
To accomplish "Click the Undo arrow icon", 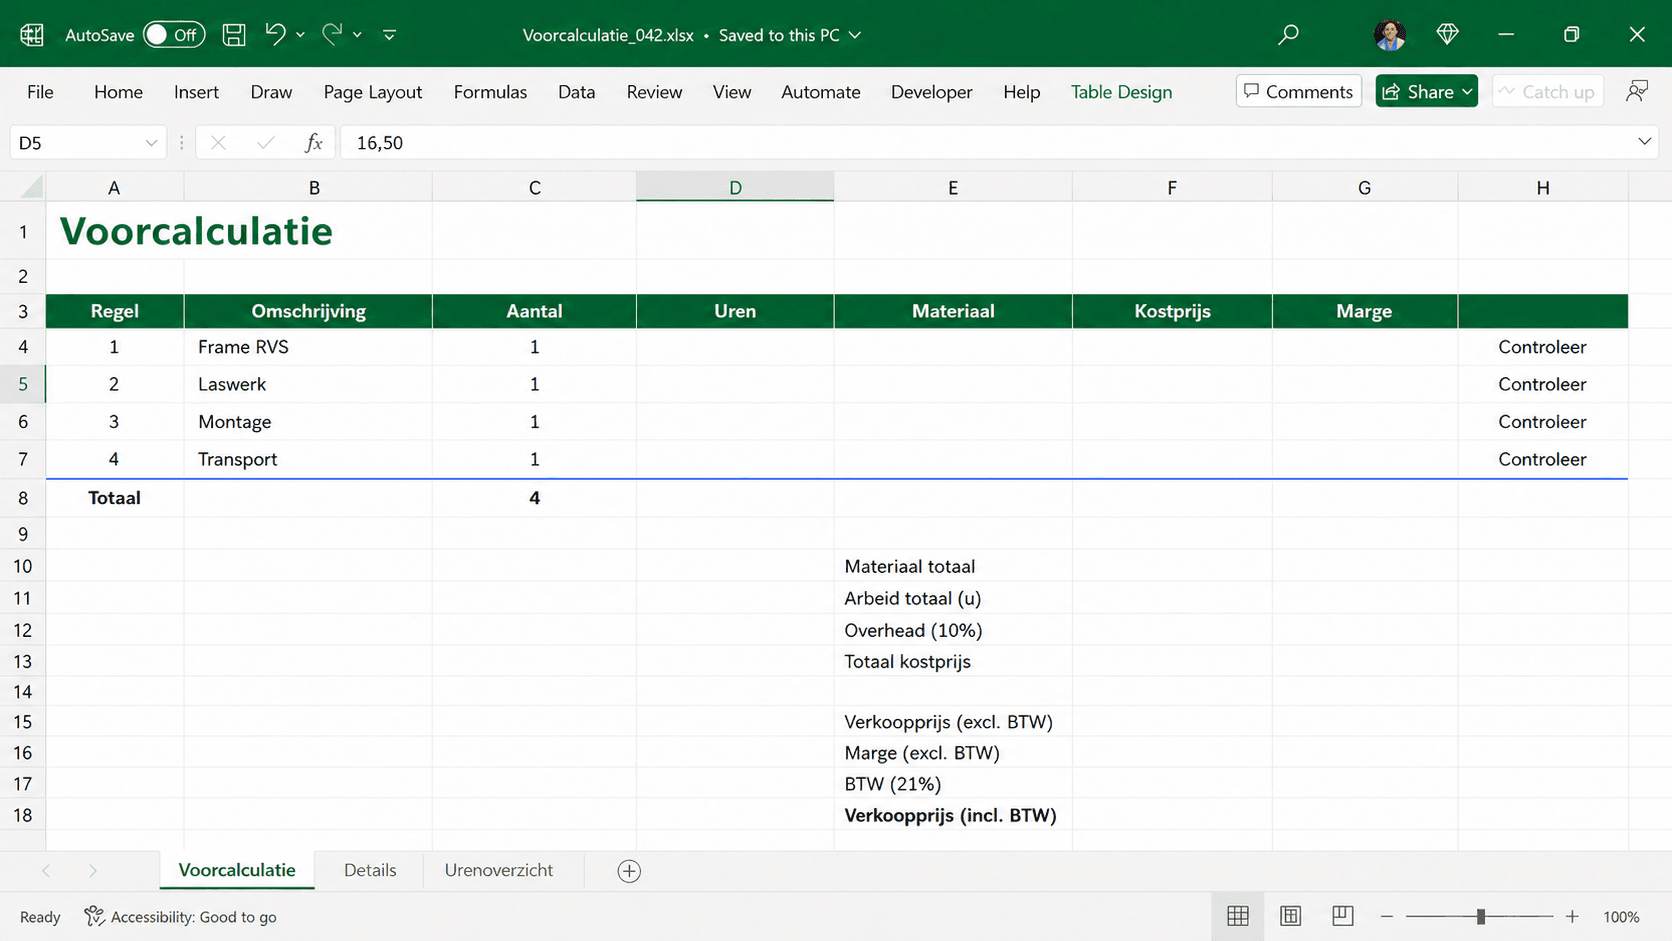I will coord(275,34).
